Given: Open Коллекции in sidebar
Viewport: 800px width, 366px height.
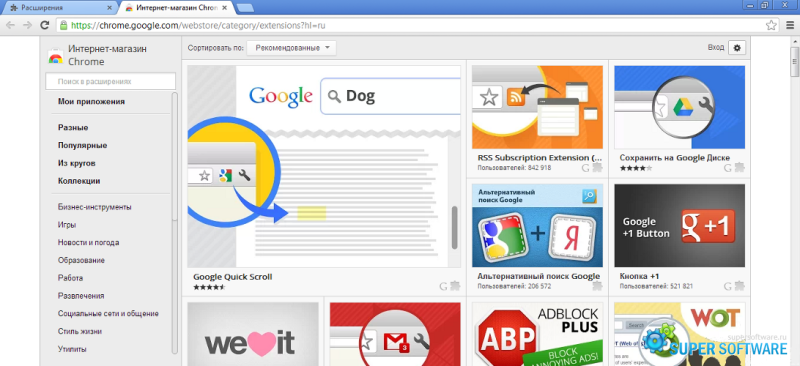Looking at the screenshot, I should [79, 181].
